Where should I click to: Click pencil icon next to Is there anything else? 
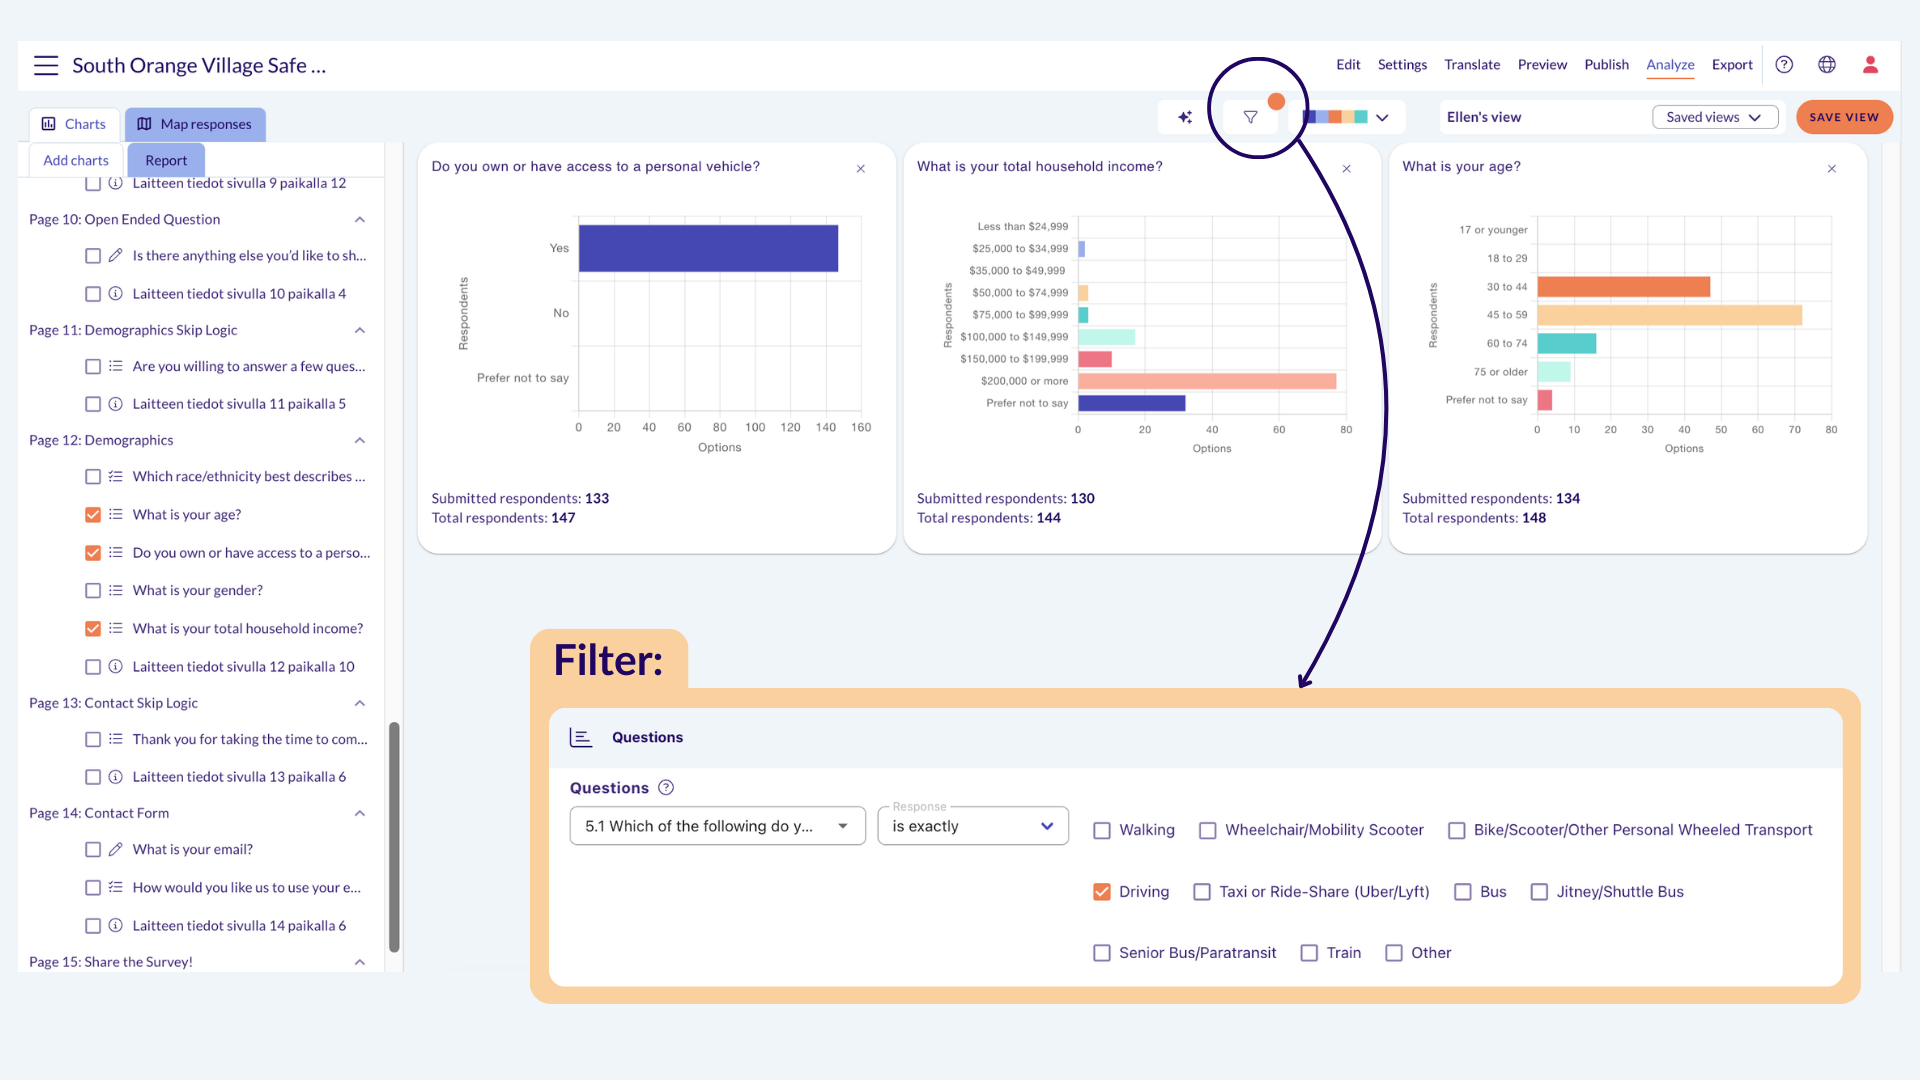115,256
